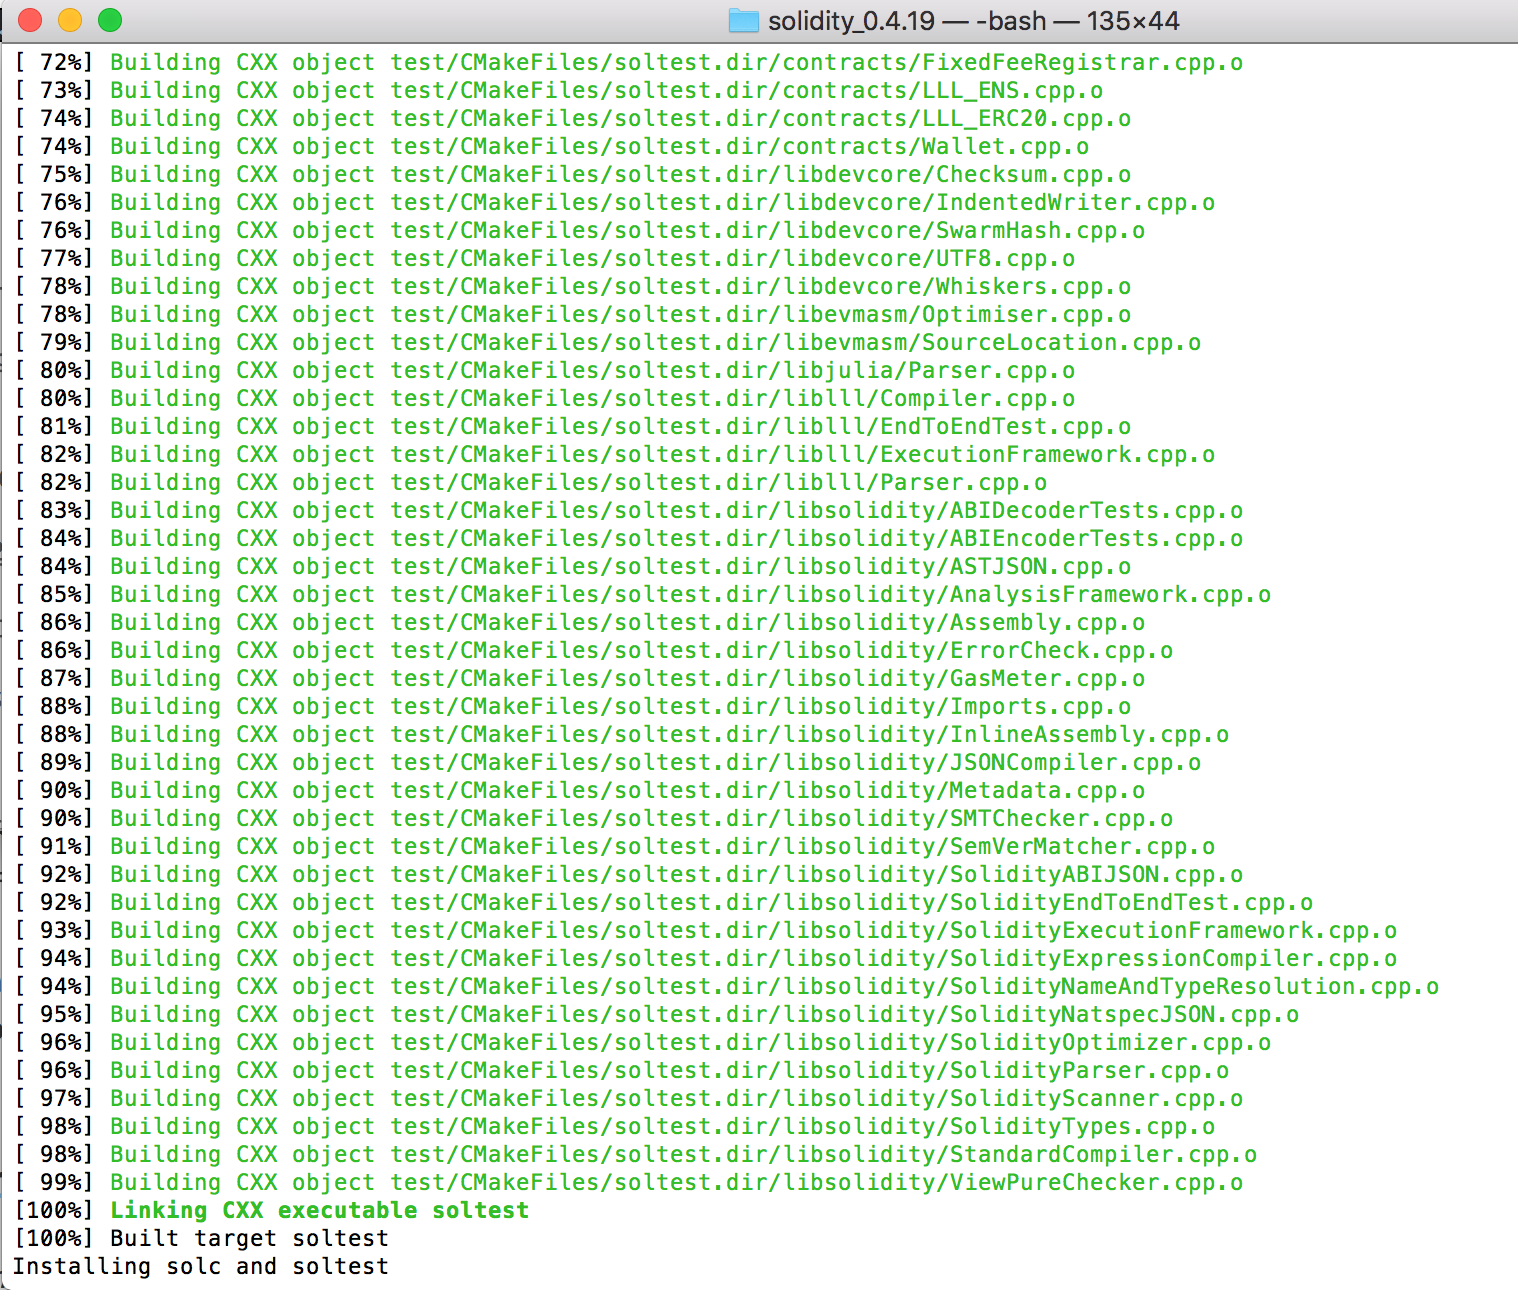Click the libsolidity/Imports.cpp.o line
The height and width of the screenshot is (1290, 1518).
pos(572,706)
